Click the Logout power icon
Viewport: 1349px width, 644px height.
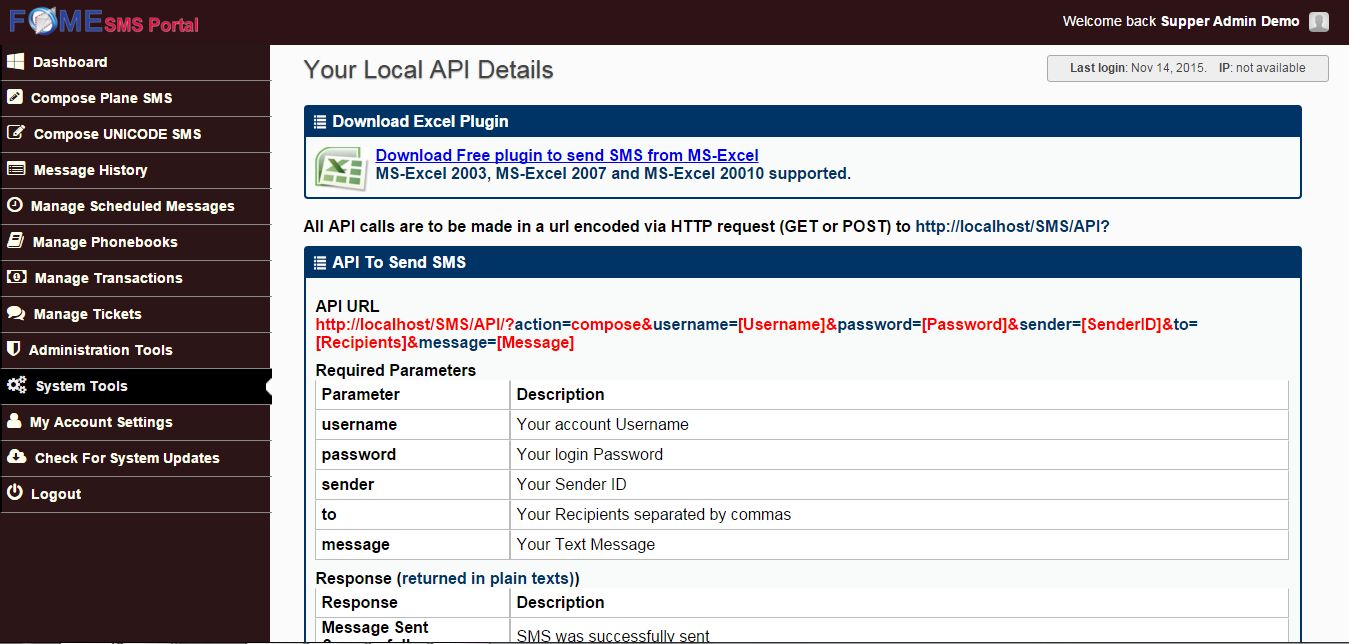(14, 494)
